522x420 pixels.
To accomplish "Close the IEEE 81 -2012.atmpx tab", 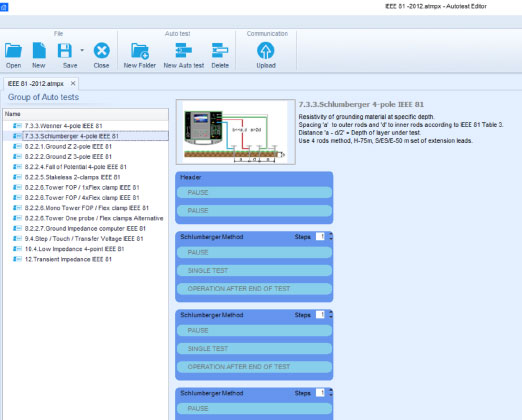I will coord(73,83).
